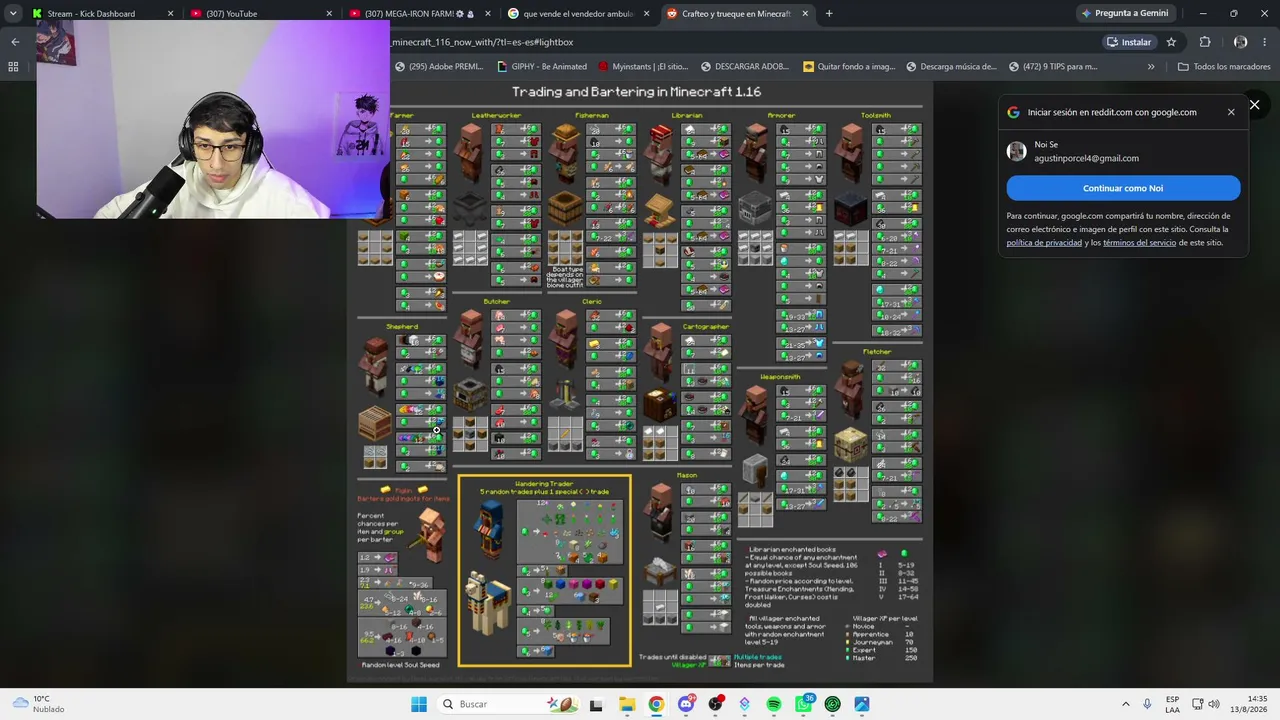
Task: Expand the hidden bookmarks chevron
Action: pos(1151,67)
